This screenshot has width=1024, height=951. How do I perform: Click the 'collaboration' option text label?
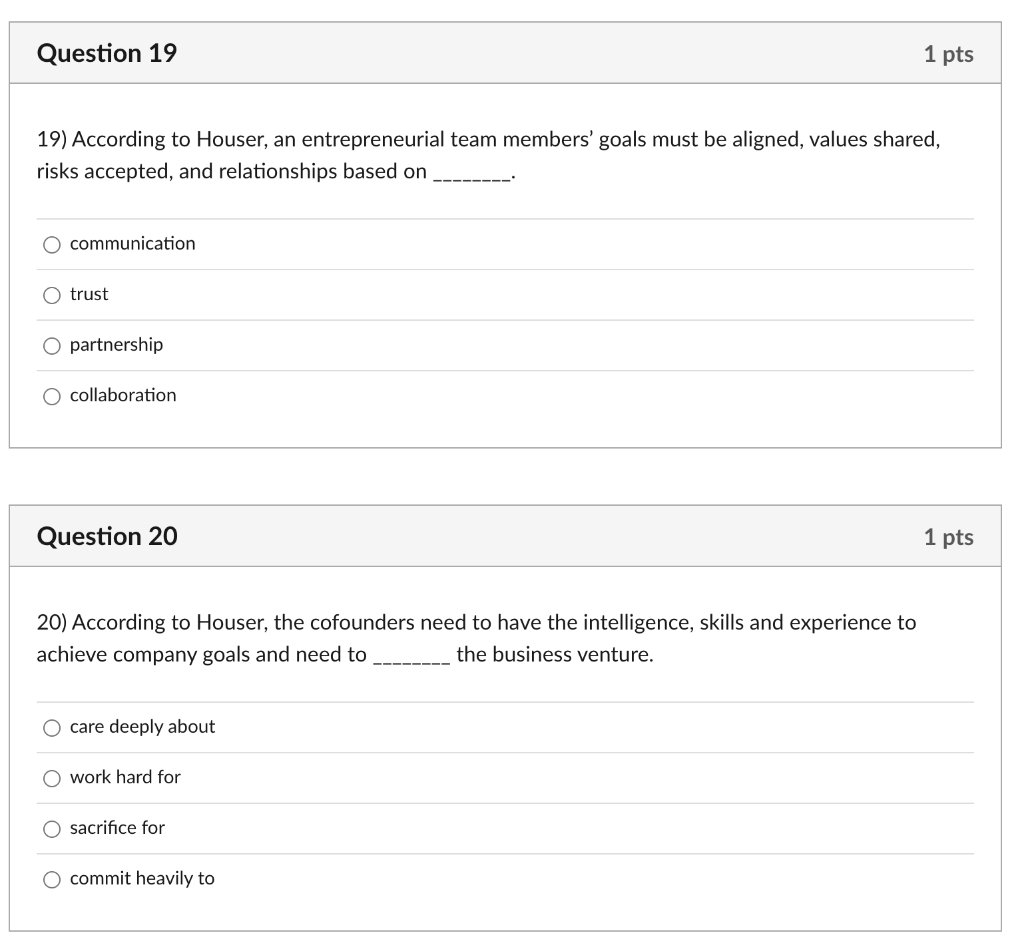[122, 396]
